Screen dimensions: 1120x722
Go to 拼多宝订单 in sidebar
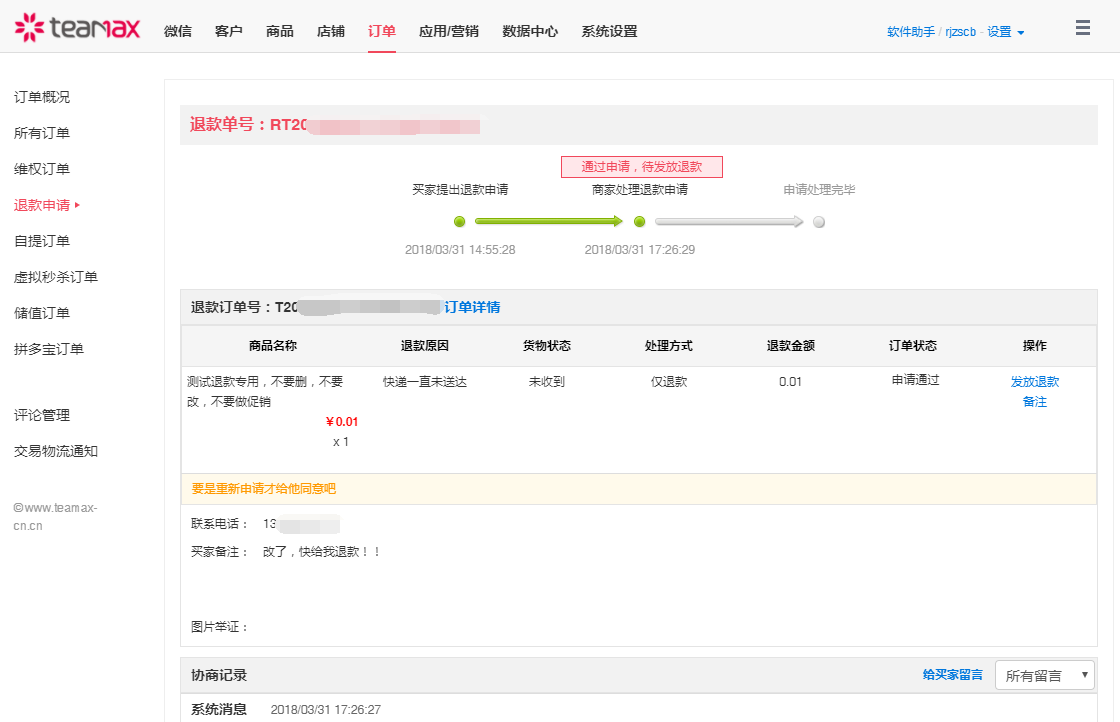49,349
